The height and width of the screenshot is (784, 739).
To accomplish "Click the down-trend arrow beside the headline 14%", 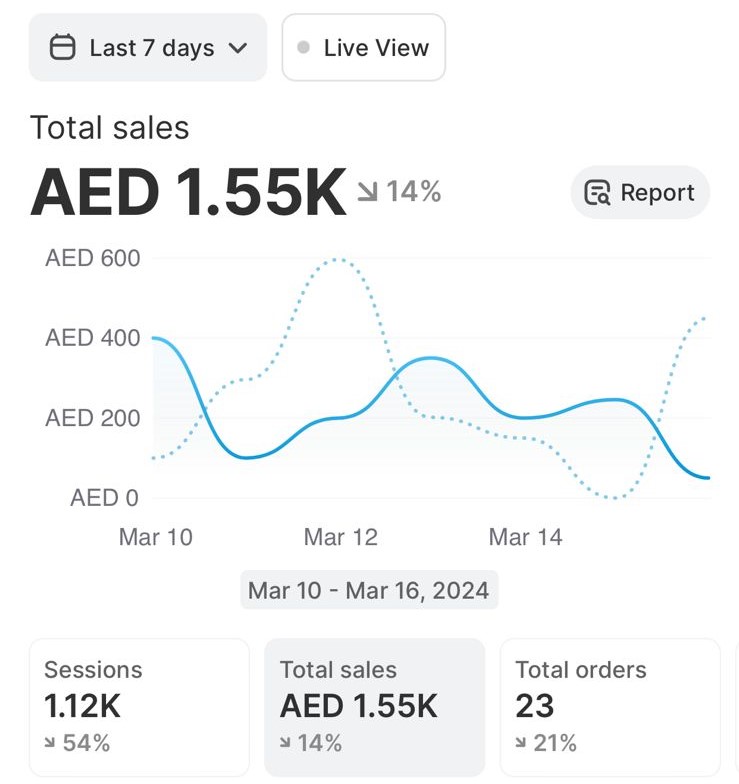I will coord(367,192).
